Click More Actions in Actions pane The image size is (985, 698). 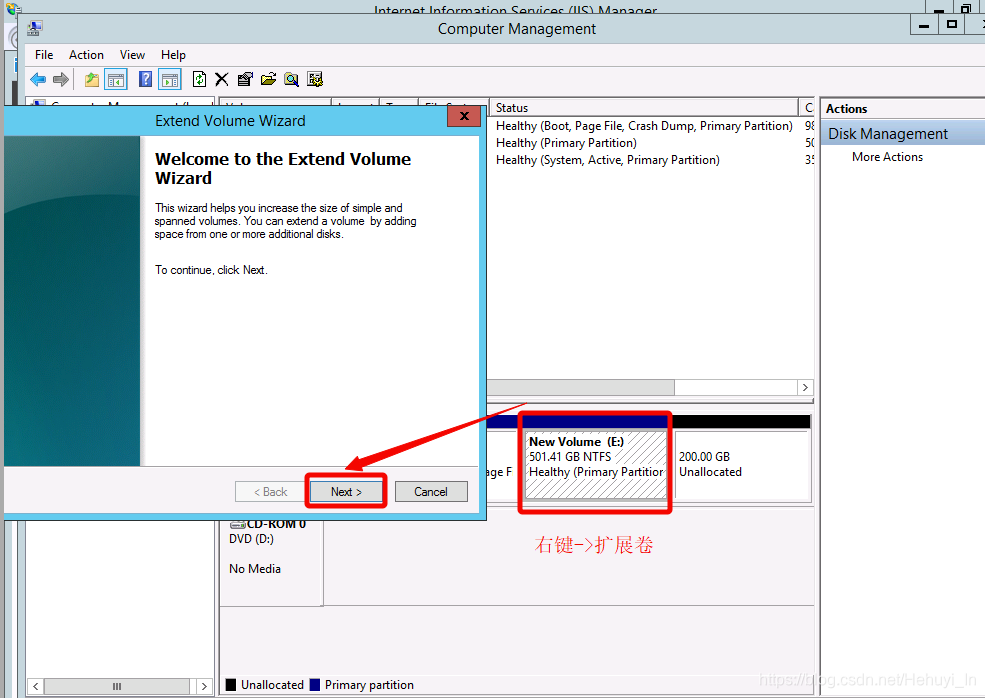click(x=887, y=156)
